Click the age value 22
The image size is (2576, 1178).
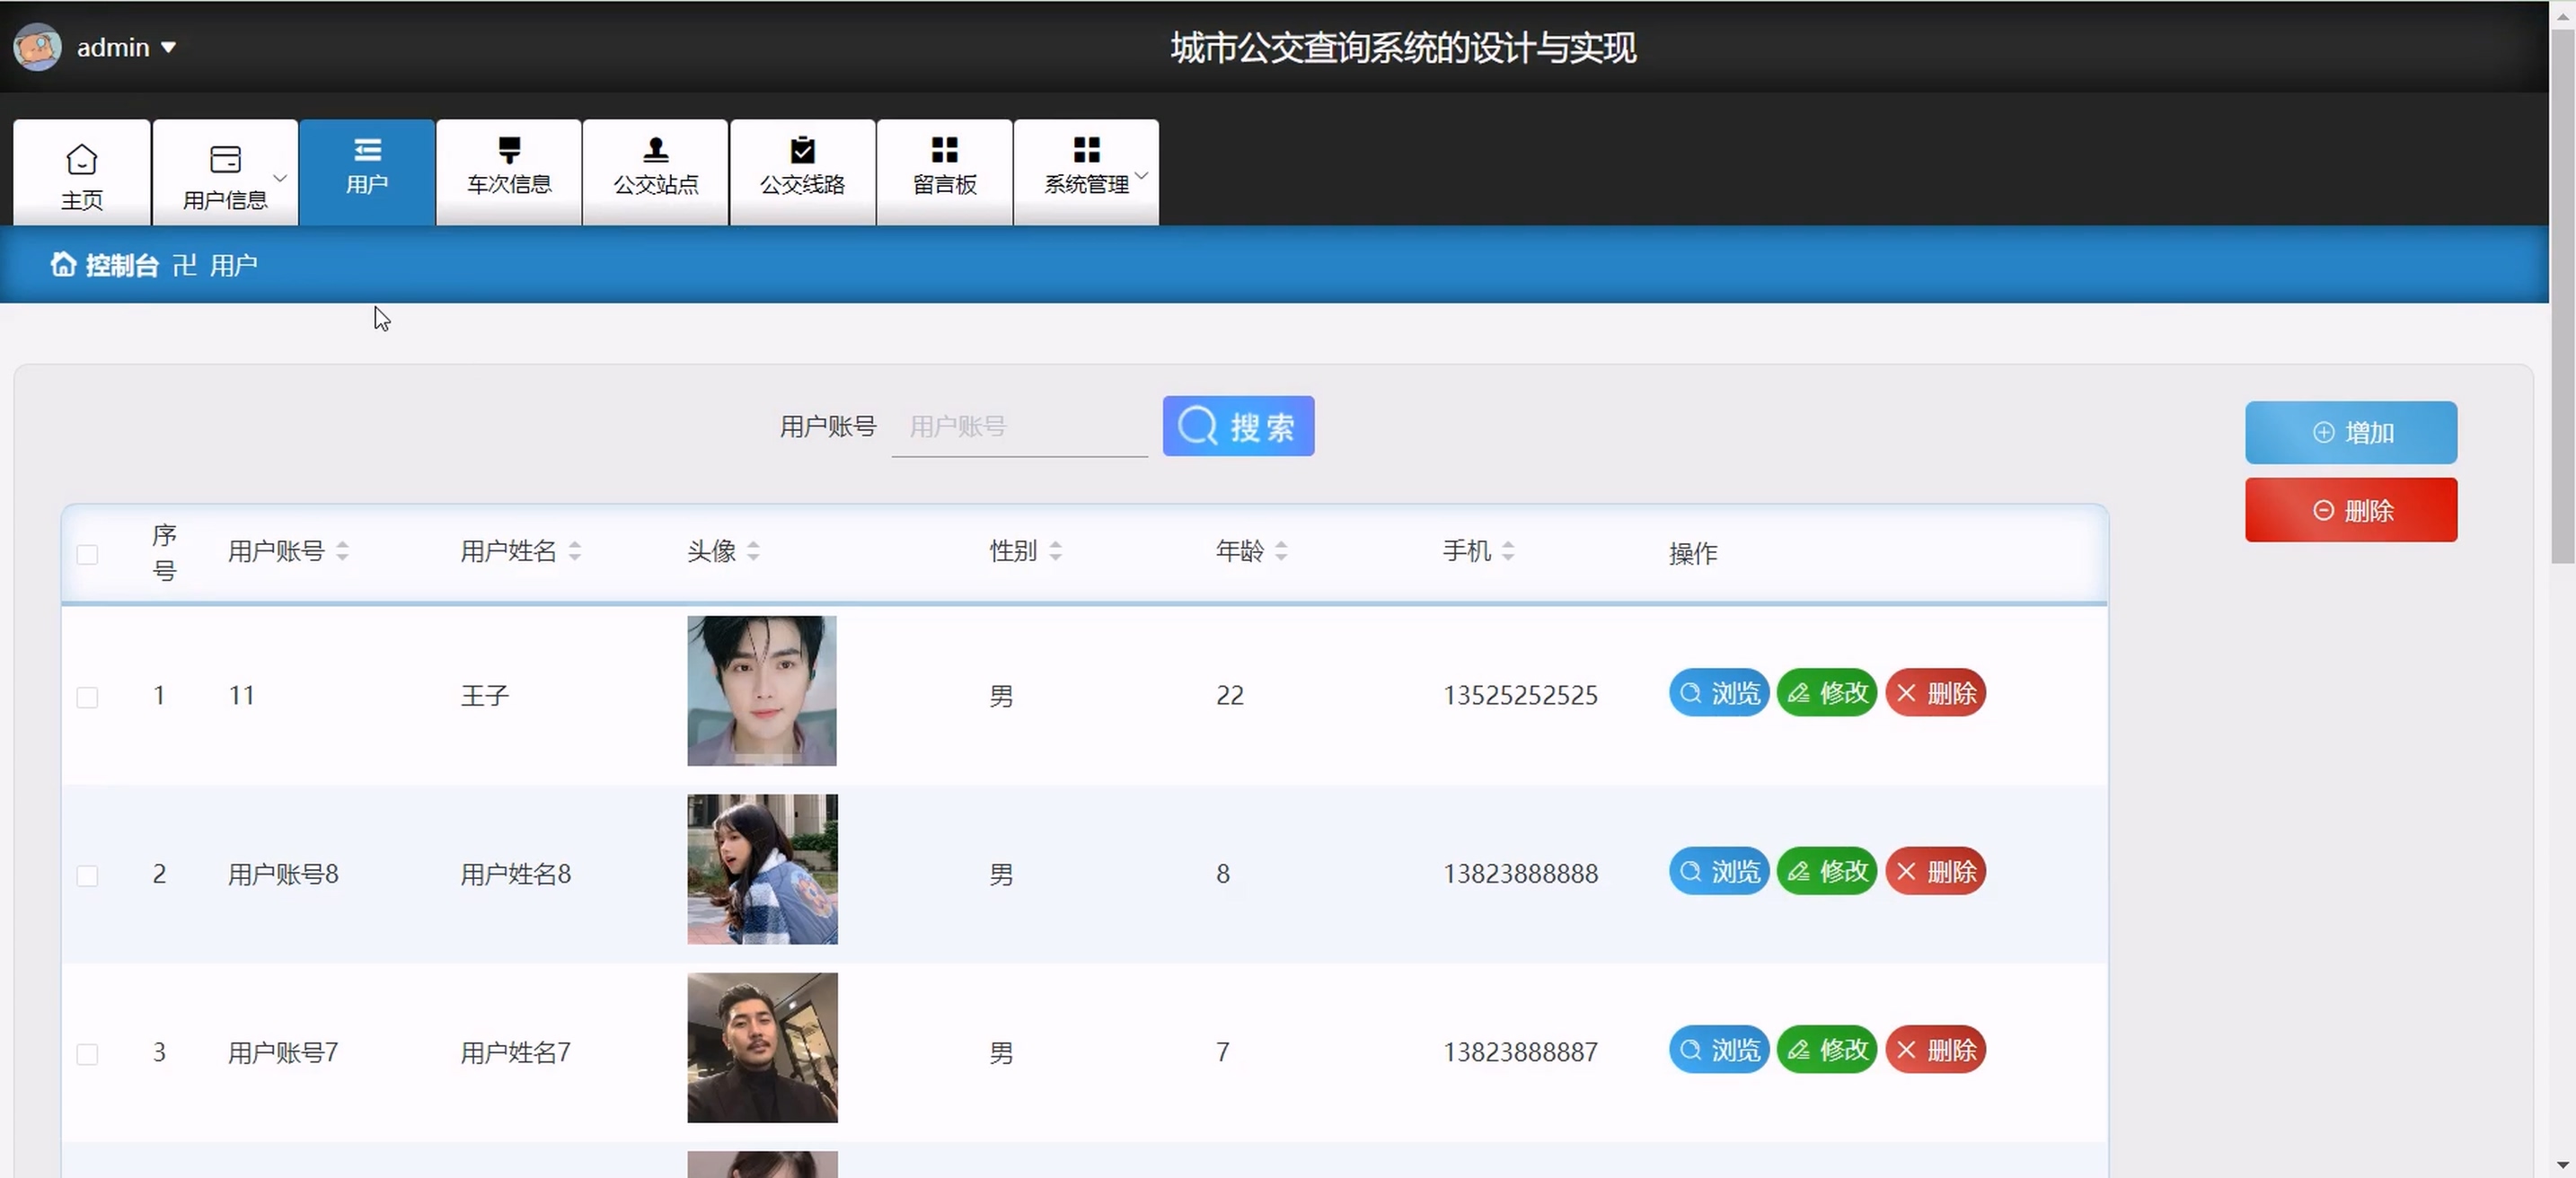(x=1230, y=695)
